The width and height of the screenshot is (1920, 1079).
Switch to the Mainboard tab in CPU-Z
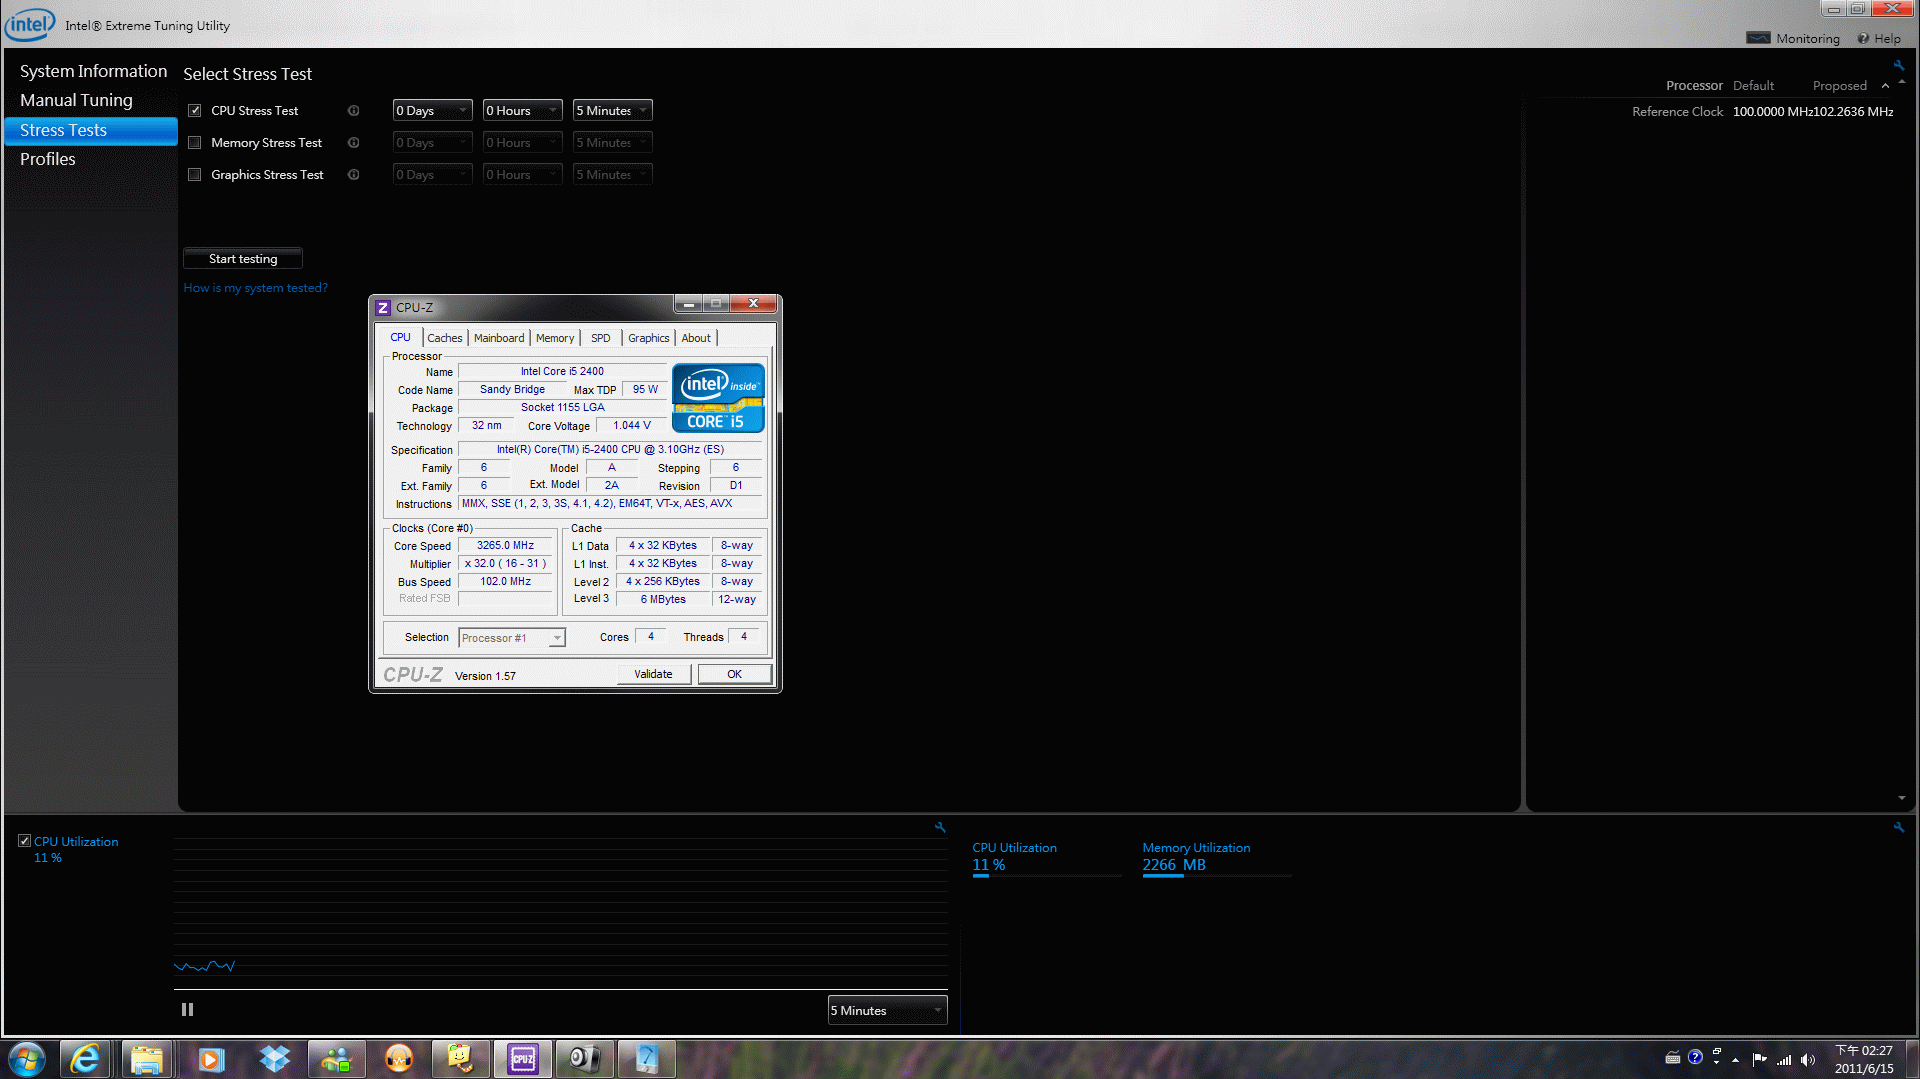tap(499, 338)
